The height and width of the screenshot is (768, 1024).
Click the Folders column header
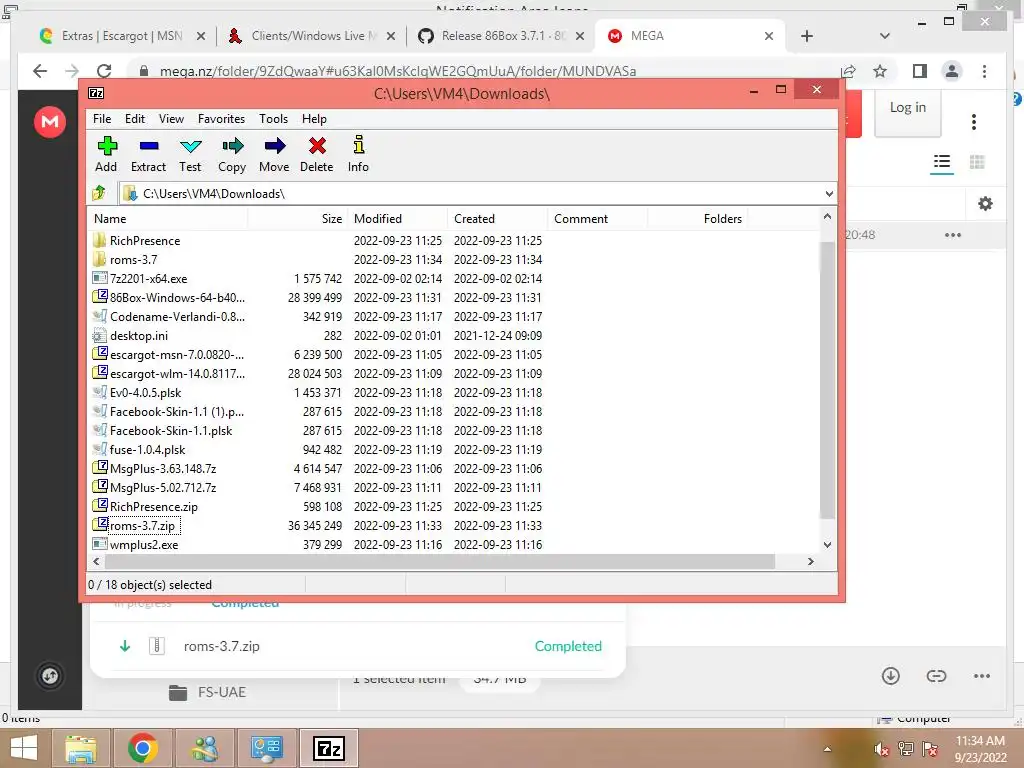697,219
